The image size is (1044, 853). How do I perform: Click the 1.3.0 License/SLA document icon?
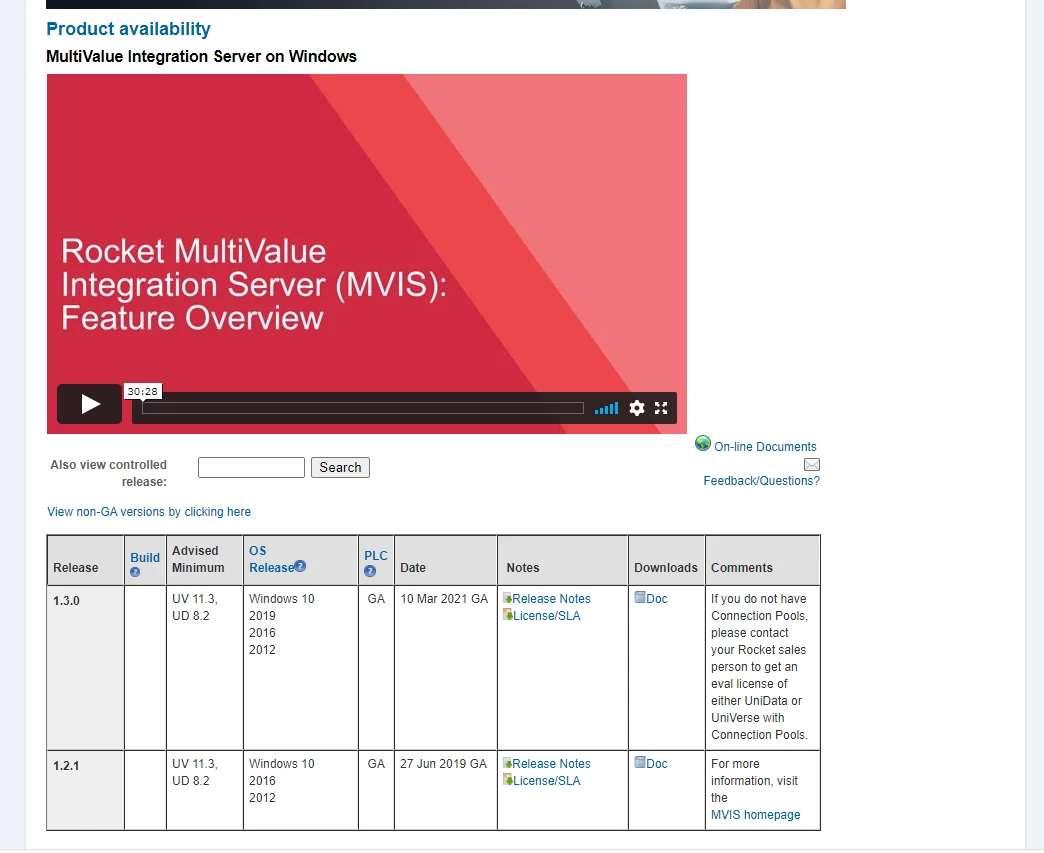(x=507, y=615)
